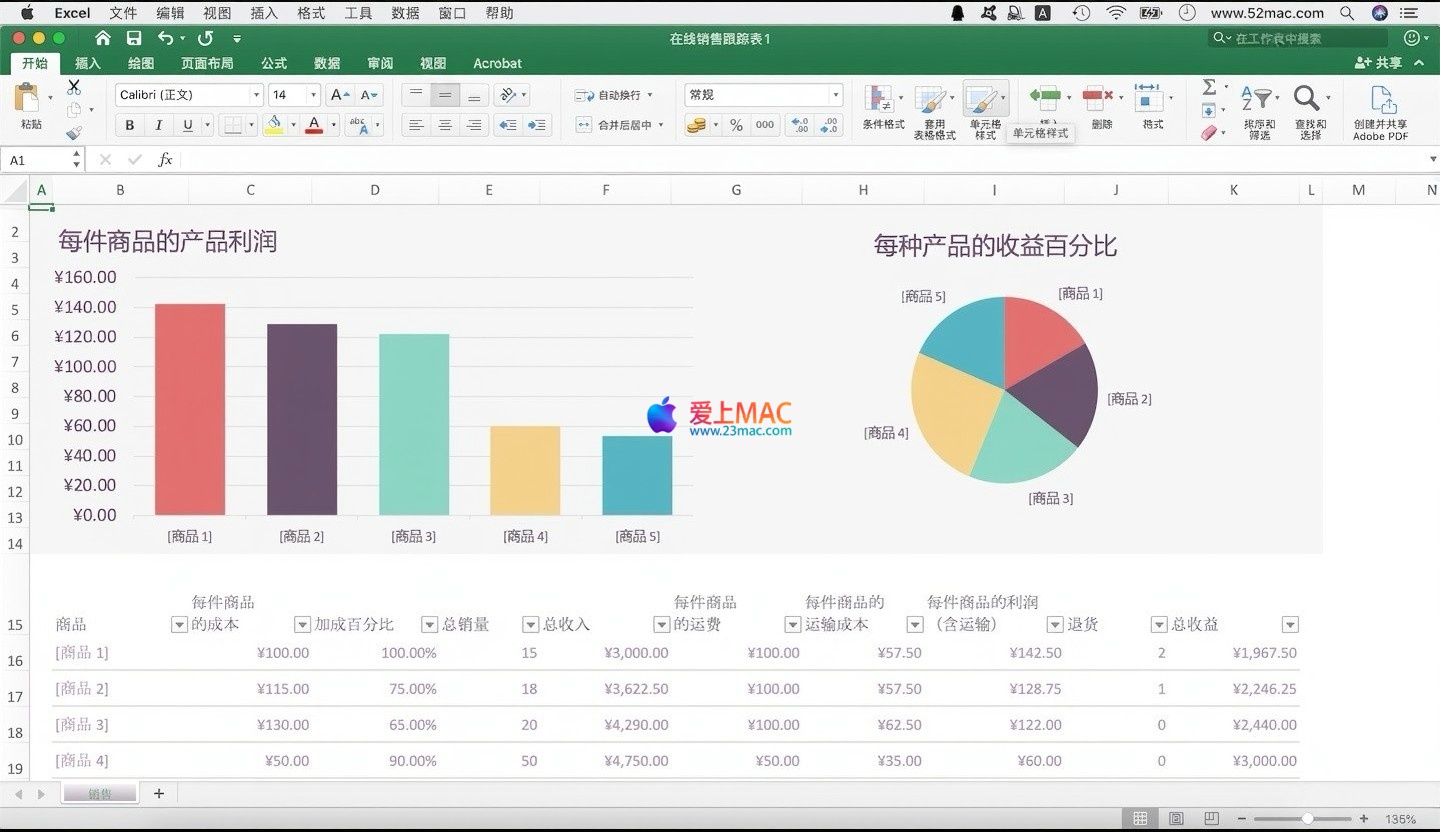
Task: Click the 共享 share button
Action: tap(1379, 62)
